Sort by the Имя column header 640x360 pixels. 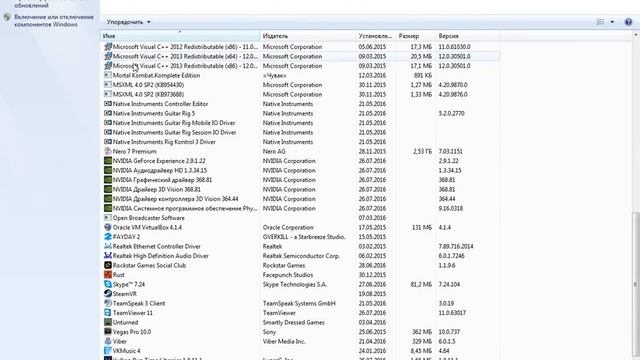(180, 36)
